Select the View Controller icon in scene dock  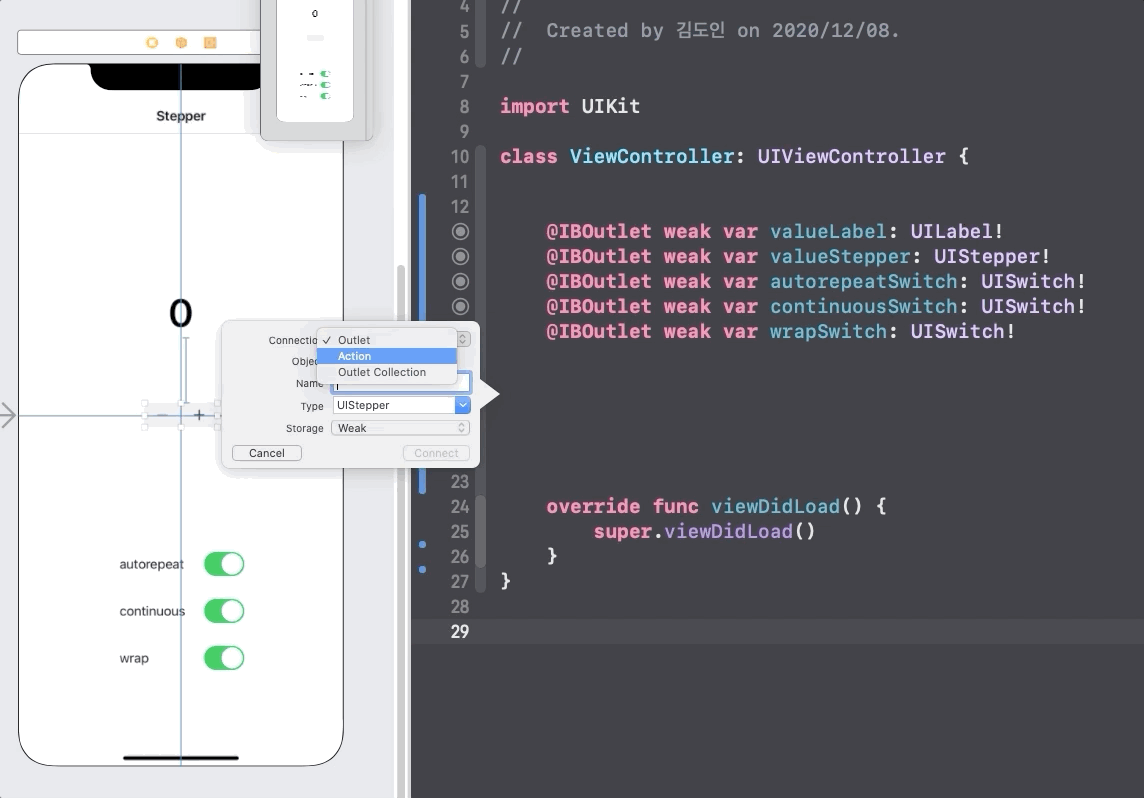coord(152,43)
